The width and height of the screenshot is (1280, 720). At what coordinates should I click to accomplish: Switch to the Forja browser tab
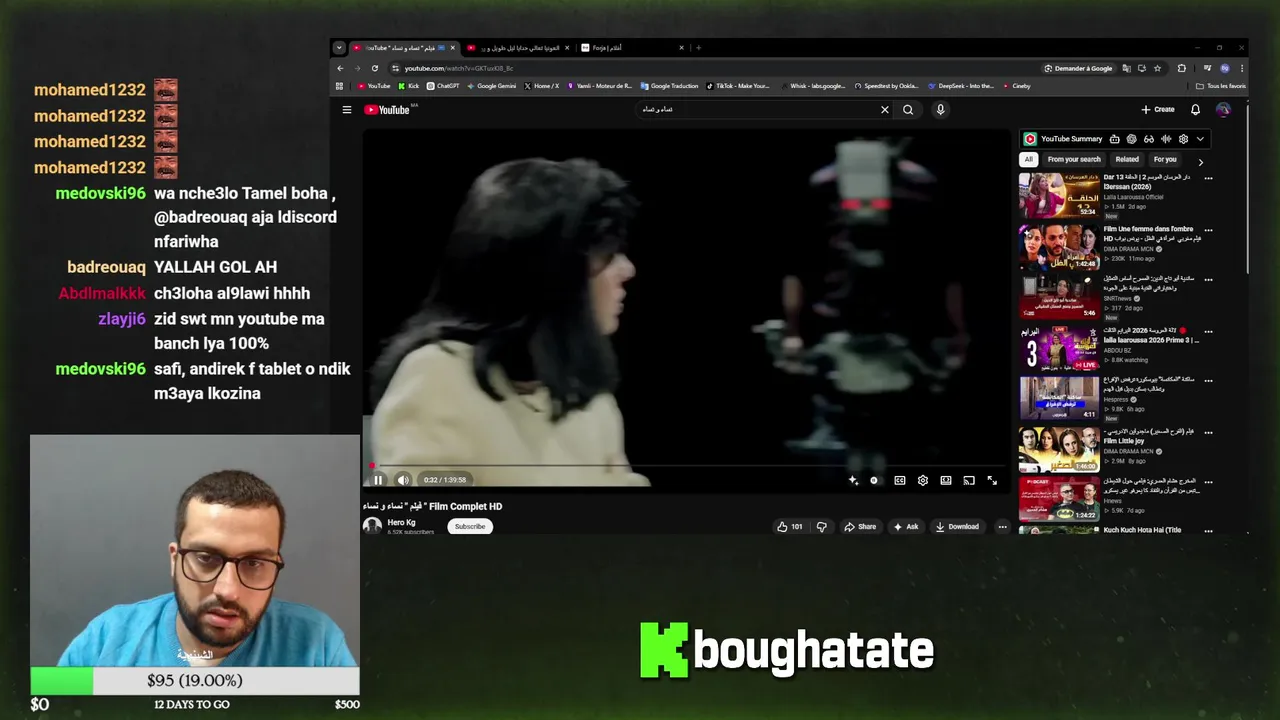point(633,48)
